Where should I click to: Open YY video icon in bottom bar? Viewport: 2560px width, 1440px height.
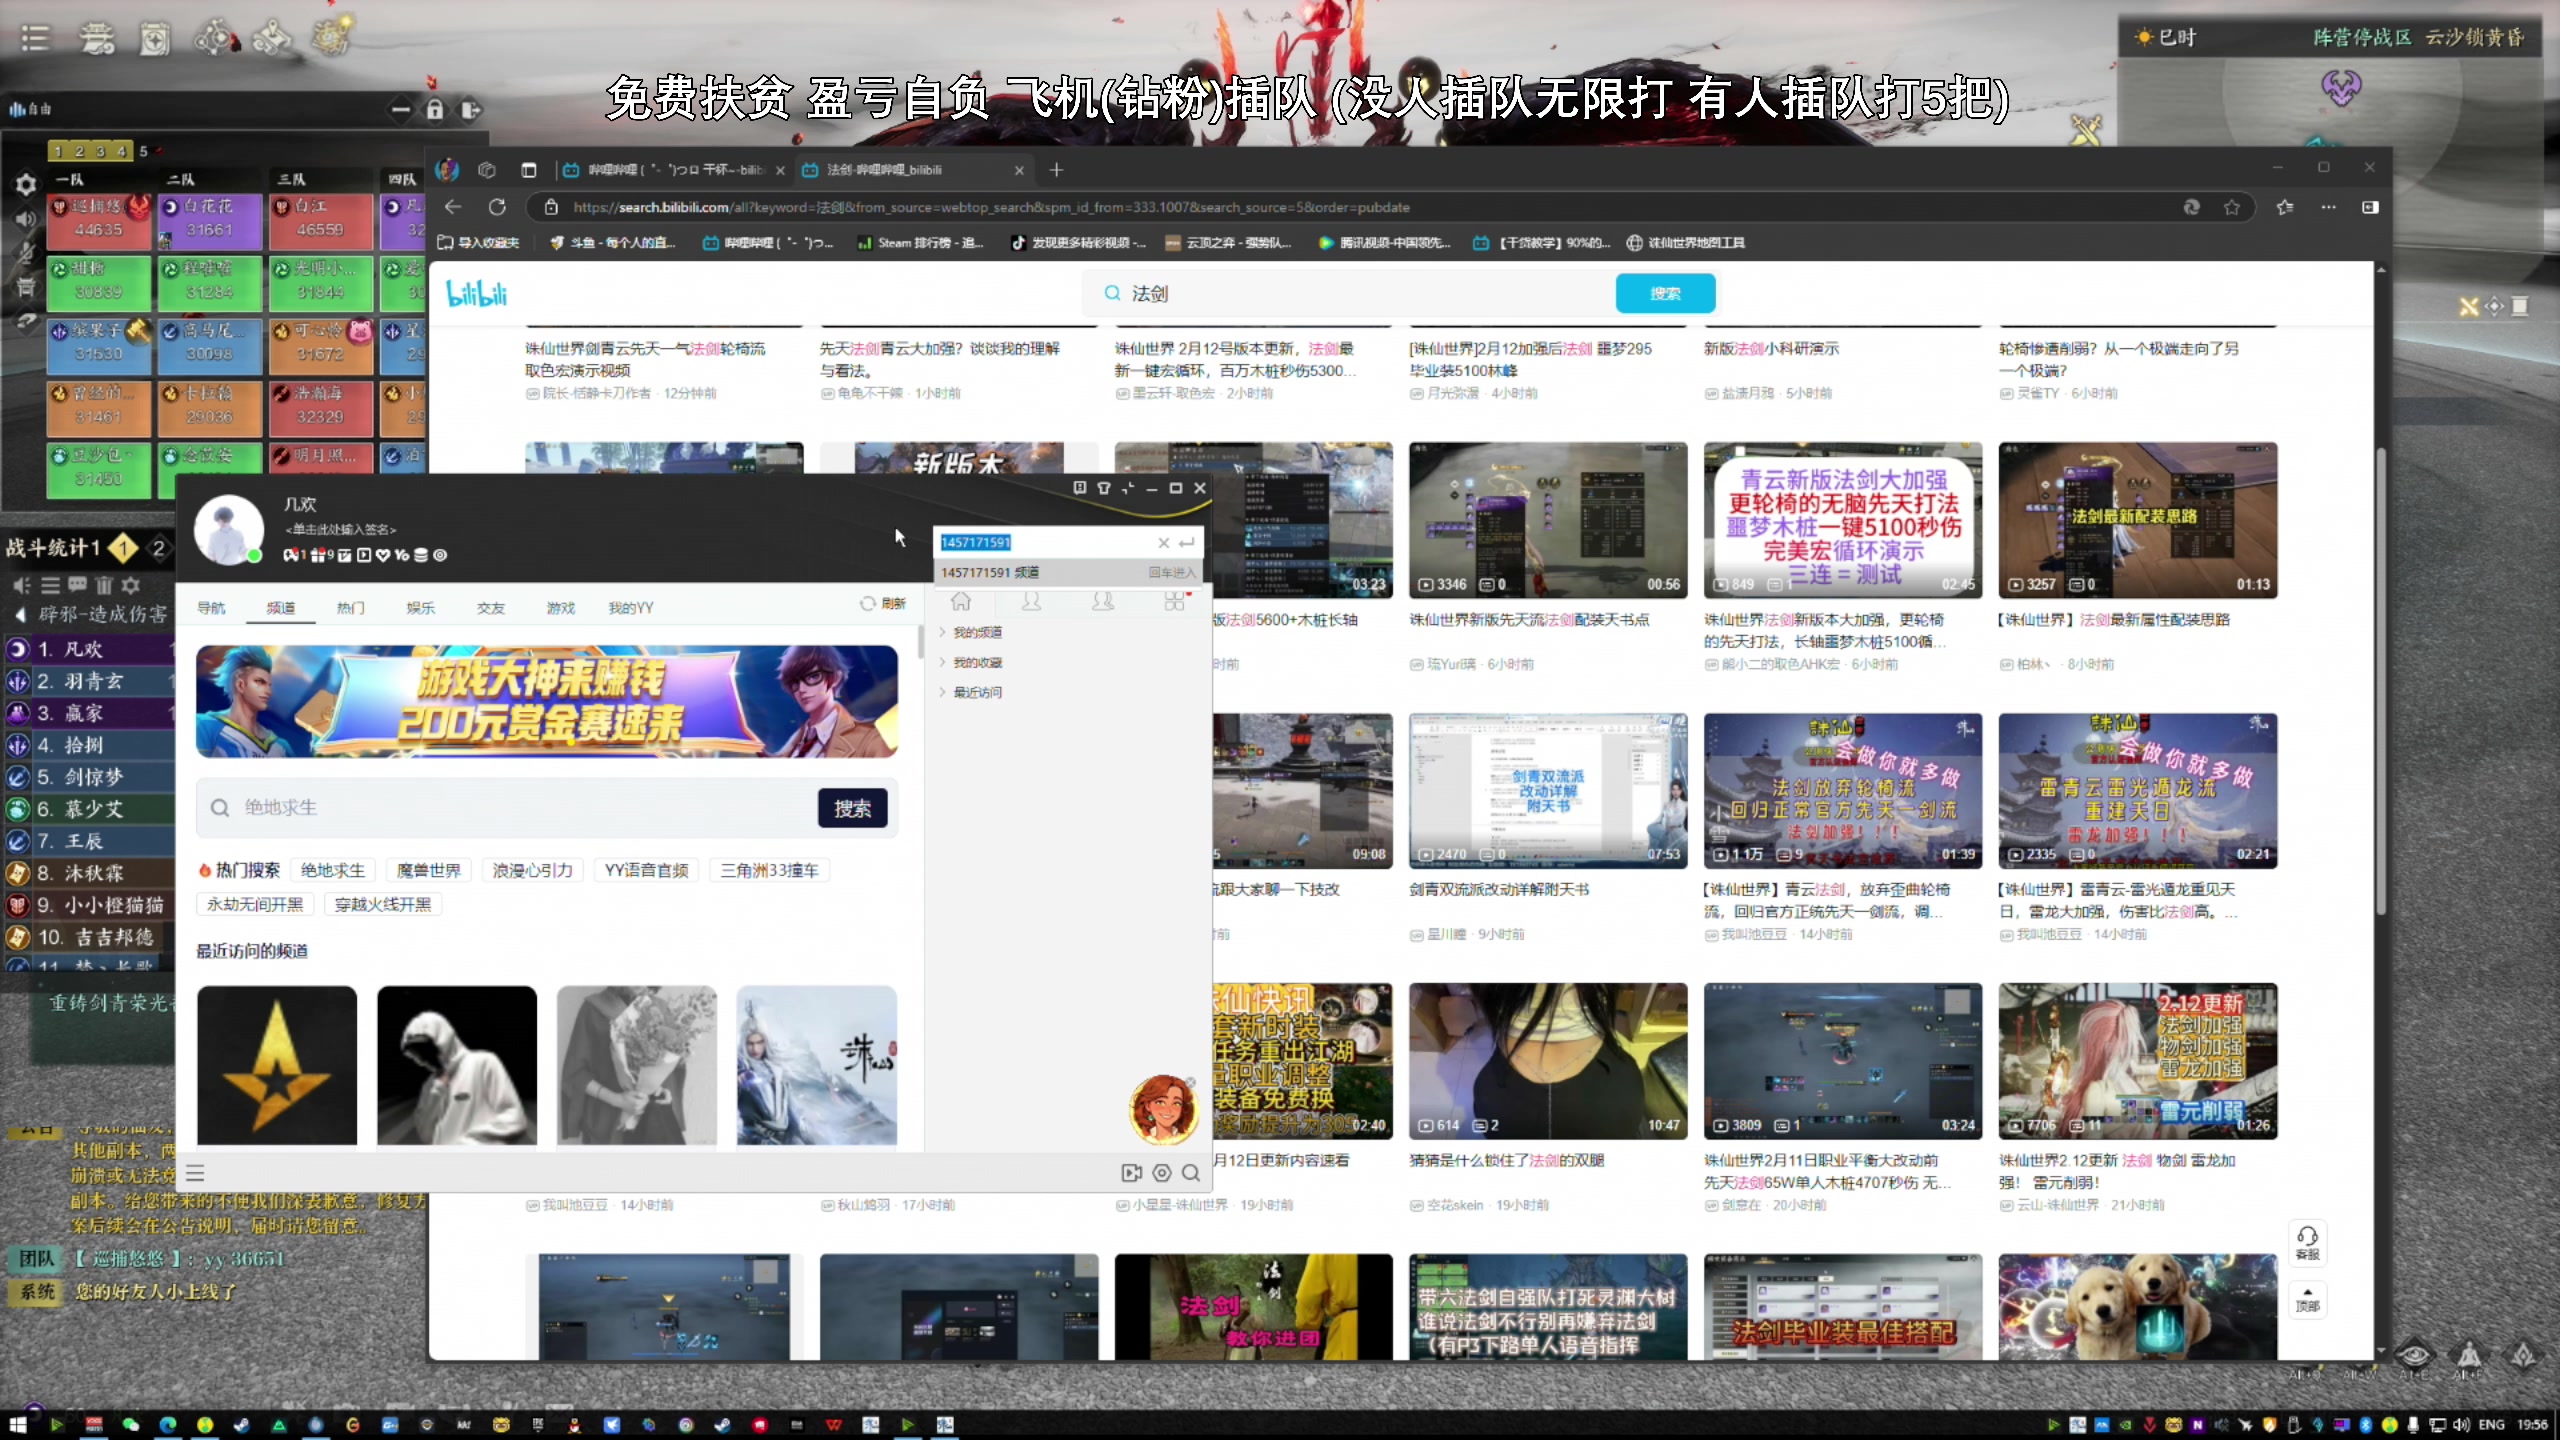click(1131, 1173)
